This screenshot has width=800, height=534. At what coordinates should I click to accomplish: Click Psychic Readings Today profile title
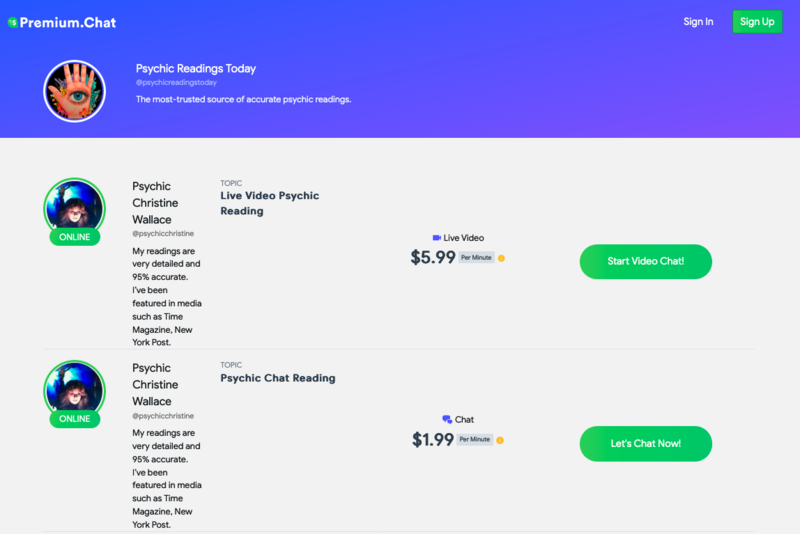coord(196,68)
